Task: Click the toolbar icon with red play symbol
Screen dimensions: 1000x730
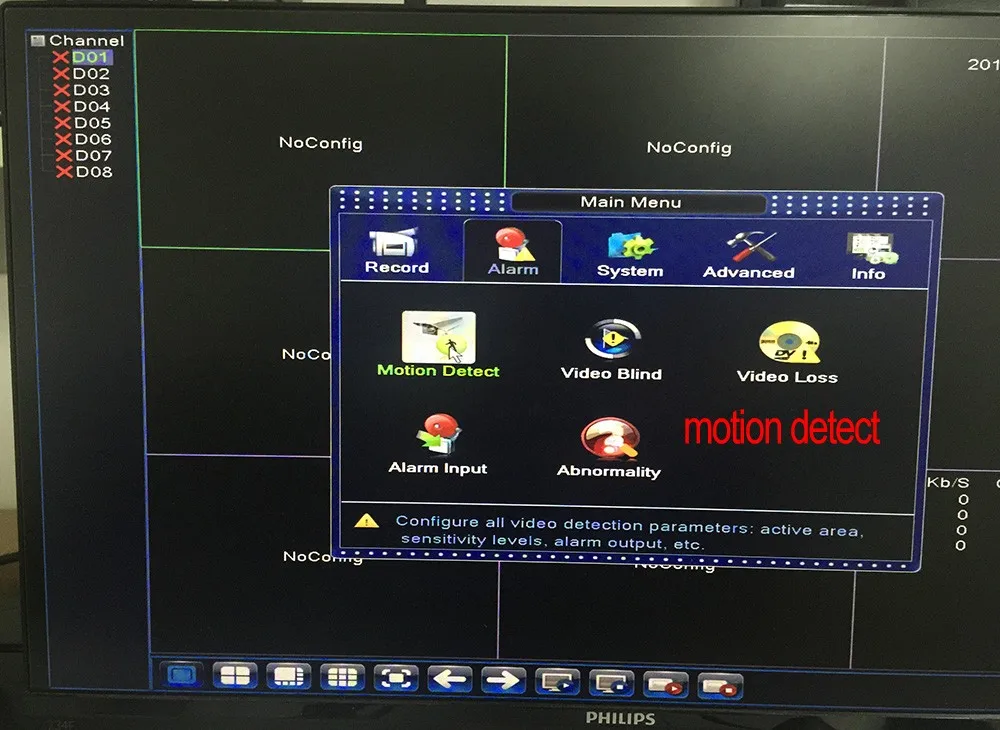Action: coord(666,685)
